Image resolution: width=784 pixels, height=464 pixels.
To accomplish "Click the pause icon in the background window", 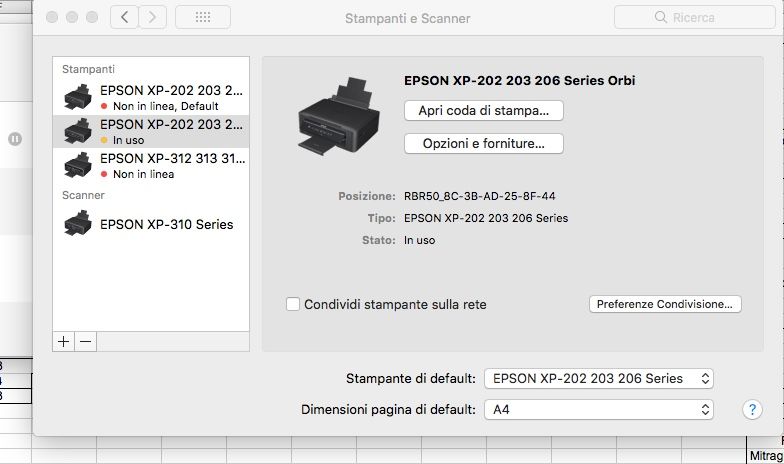I will (x=15, y=139).
